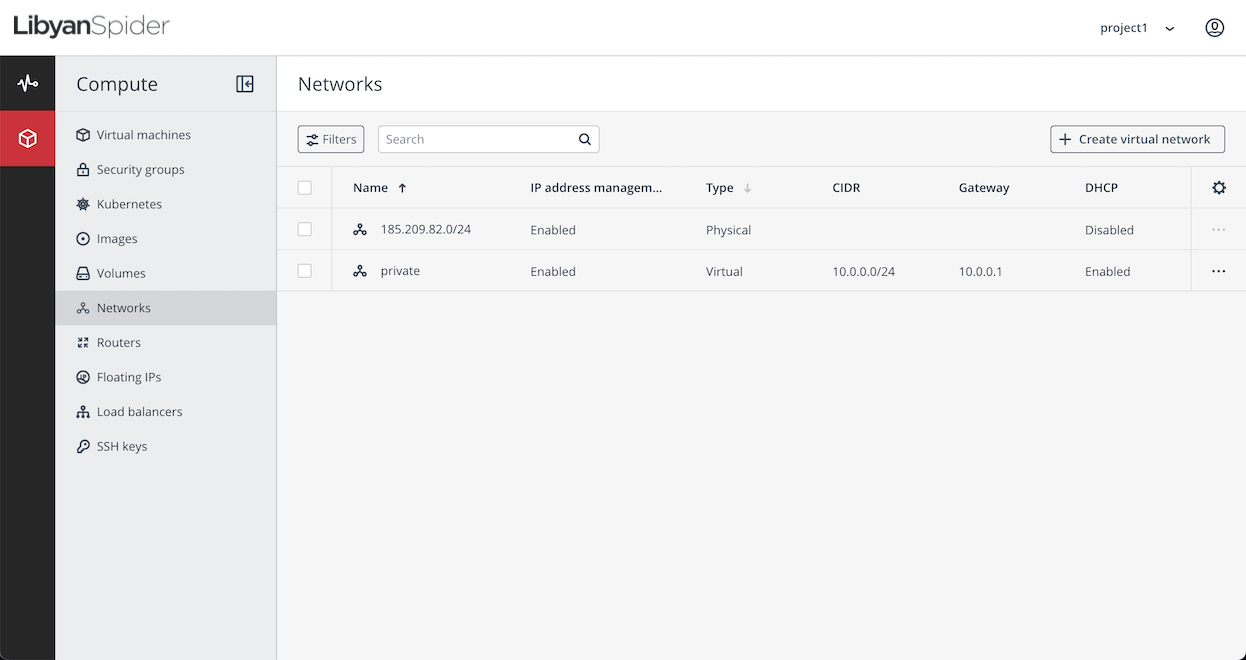Go to the Floating IPs page
The height and width of the screenshot is (660, 1246).
click(x=128, y=377)
